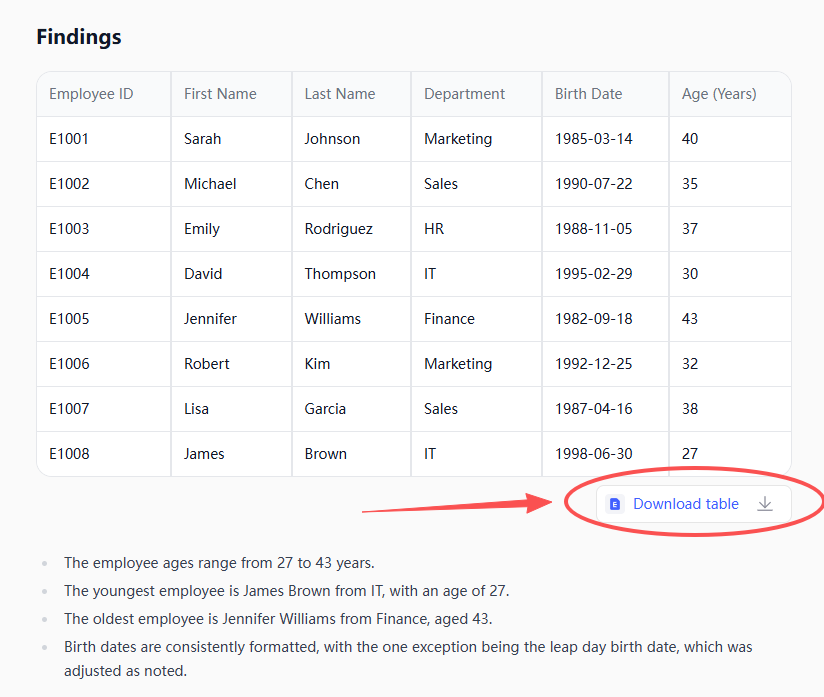Click the Age (Years) column header
Screen dimensions: 824x697
(719, 94)
